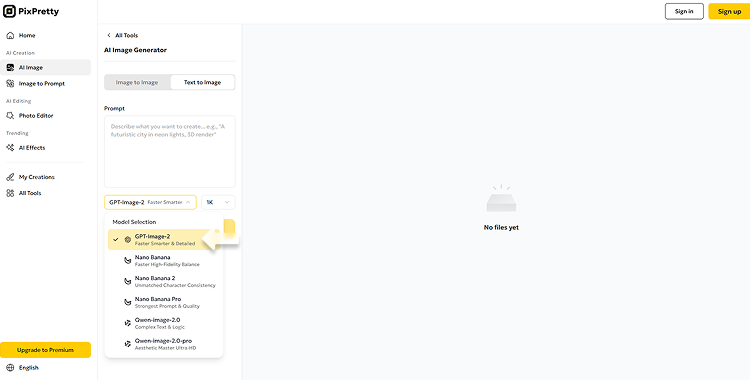This screenshot has height=380, width=750.
Task: Choose the Nano Banana 2 model
Action: click(164, 281)
